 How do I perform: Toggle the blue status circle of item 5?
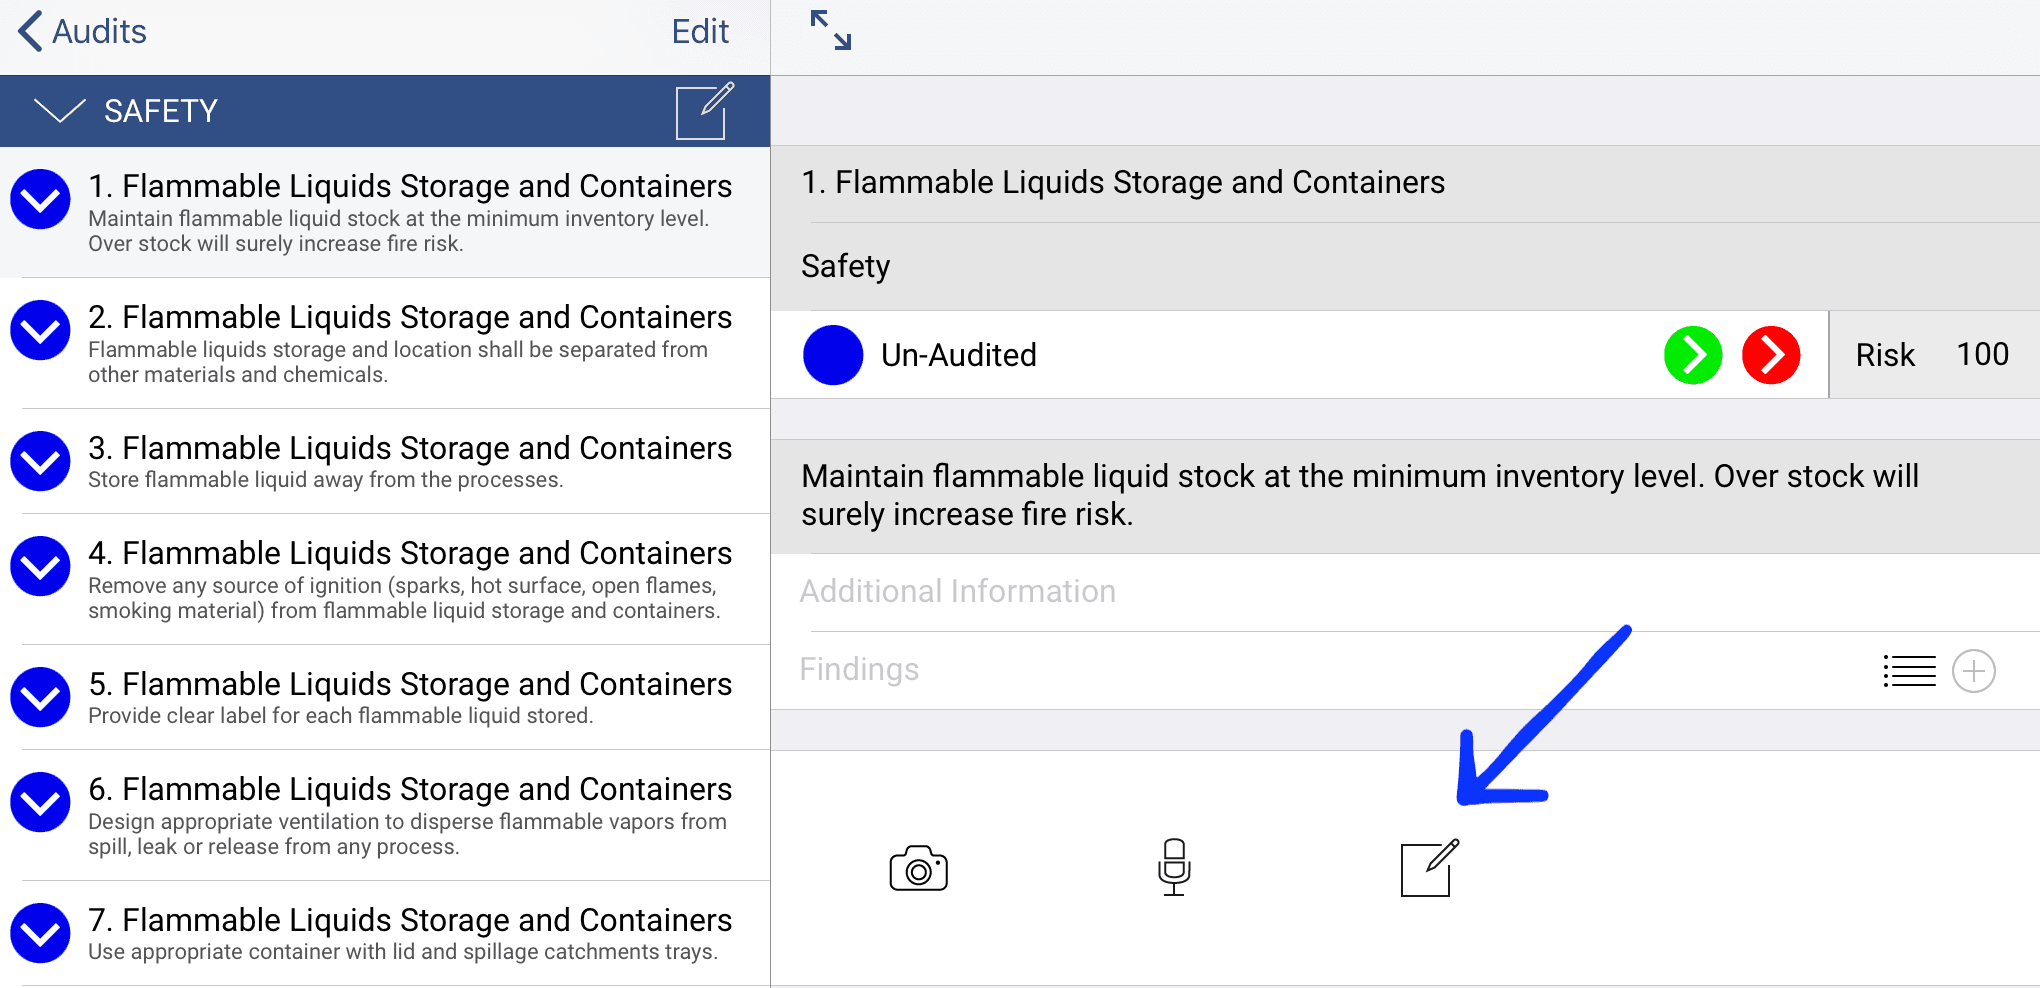[x=41, y=697]
